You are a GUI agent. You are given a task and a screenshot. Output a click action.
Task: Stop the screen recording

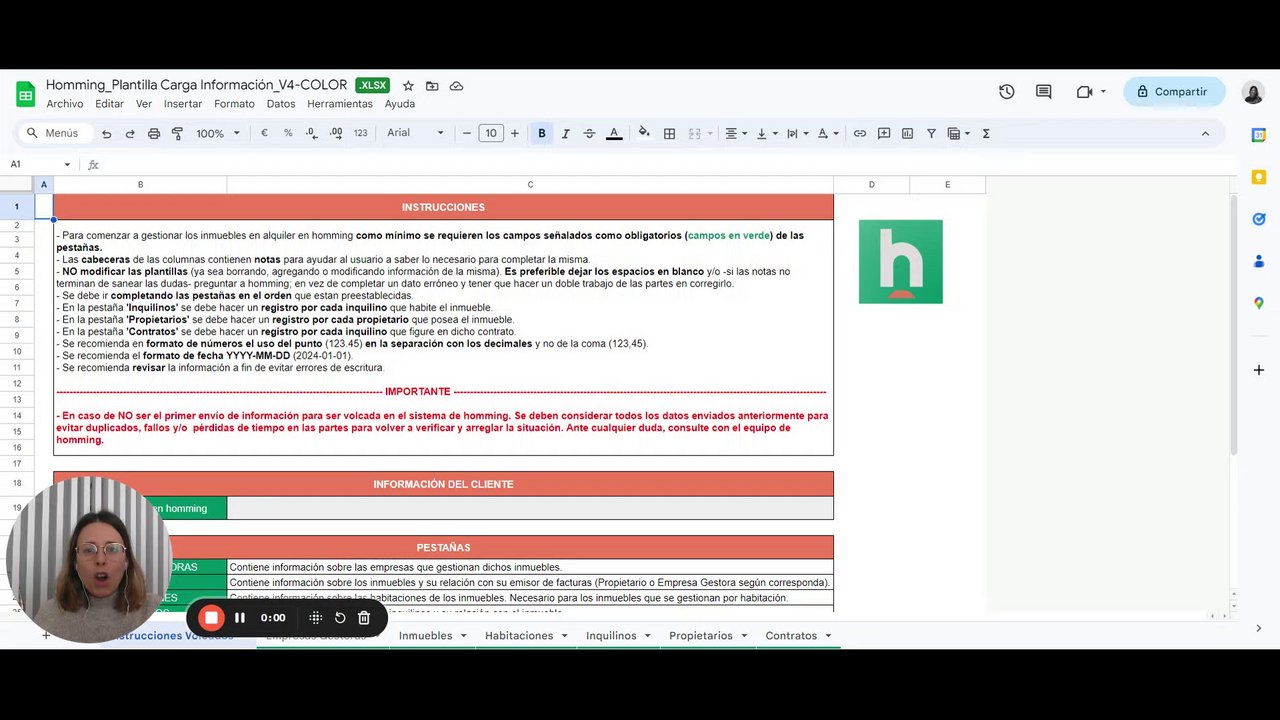pos(211,618)
